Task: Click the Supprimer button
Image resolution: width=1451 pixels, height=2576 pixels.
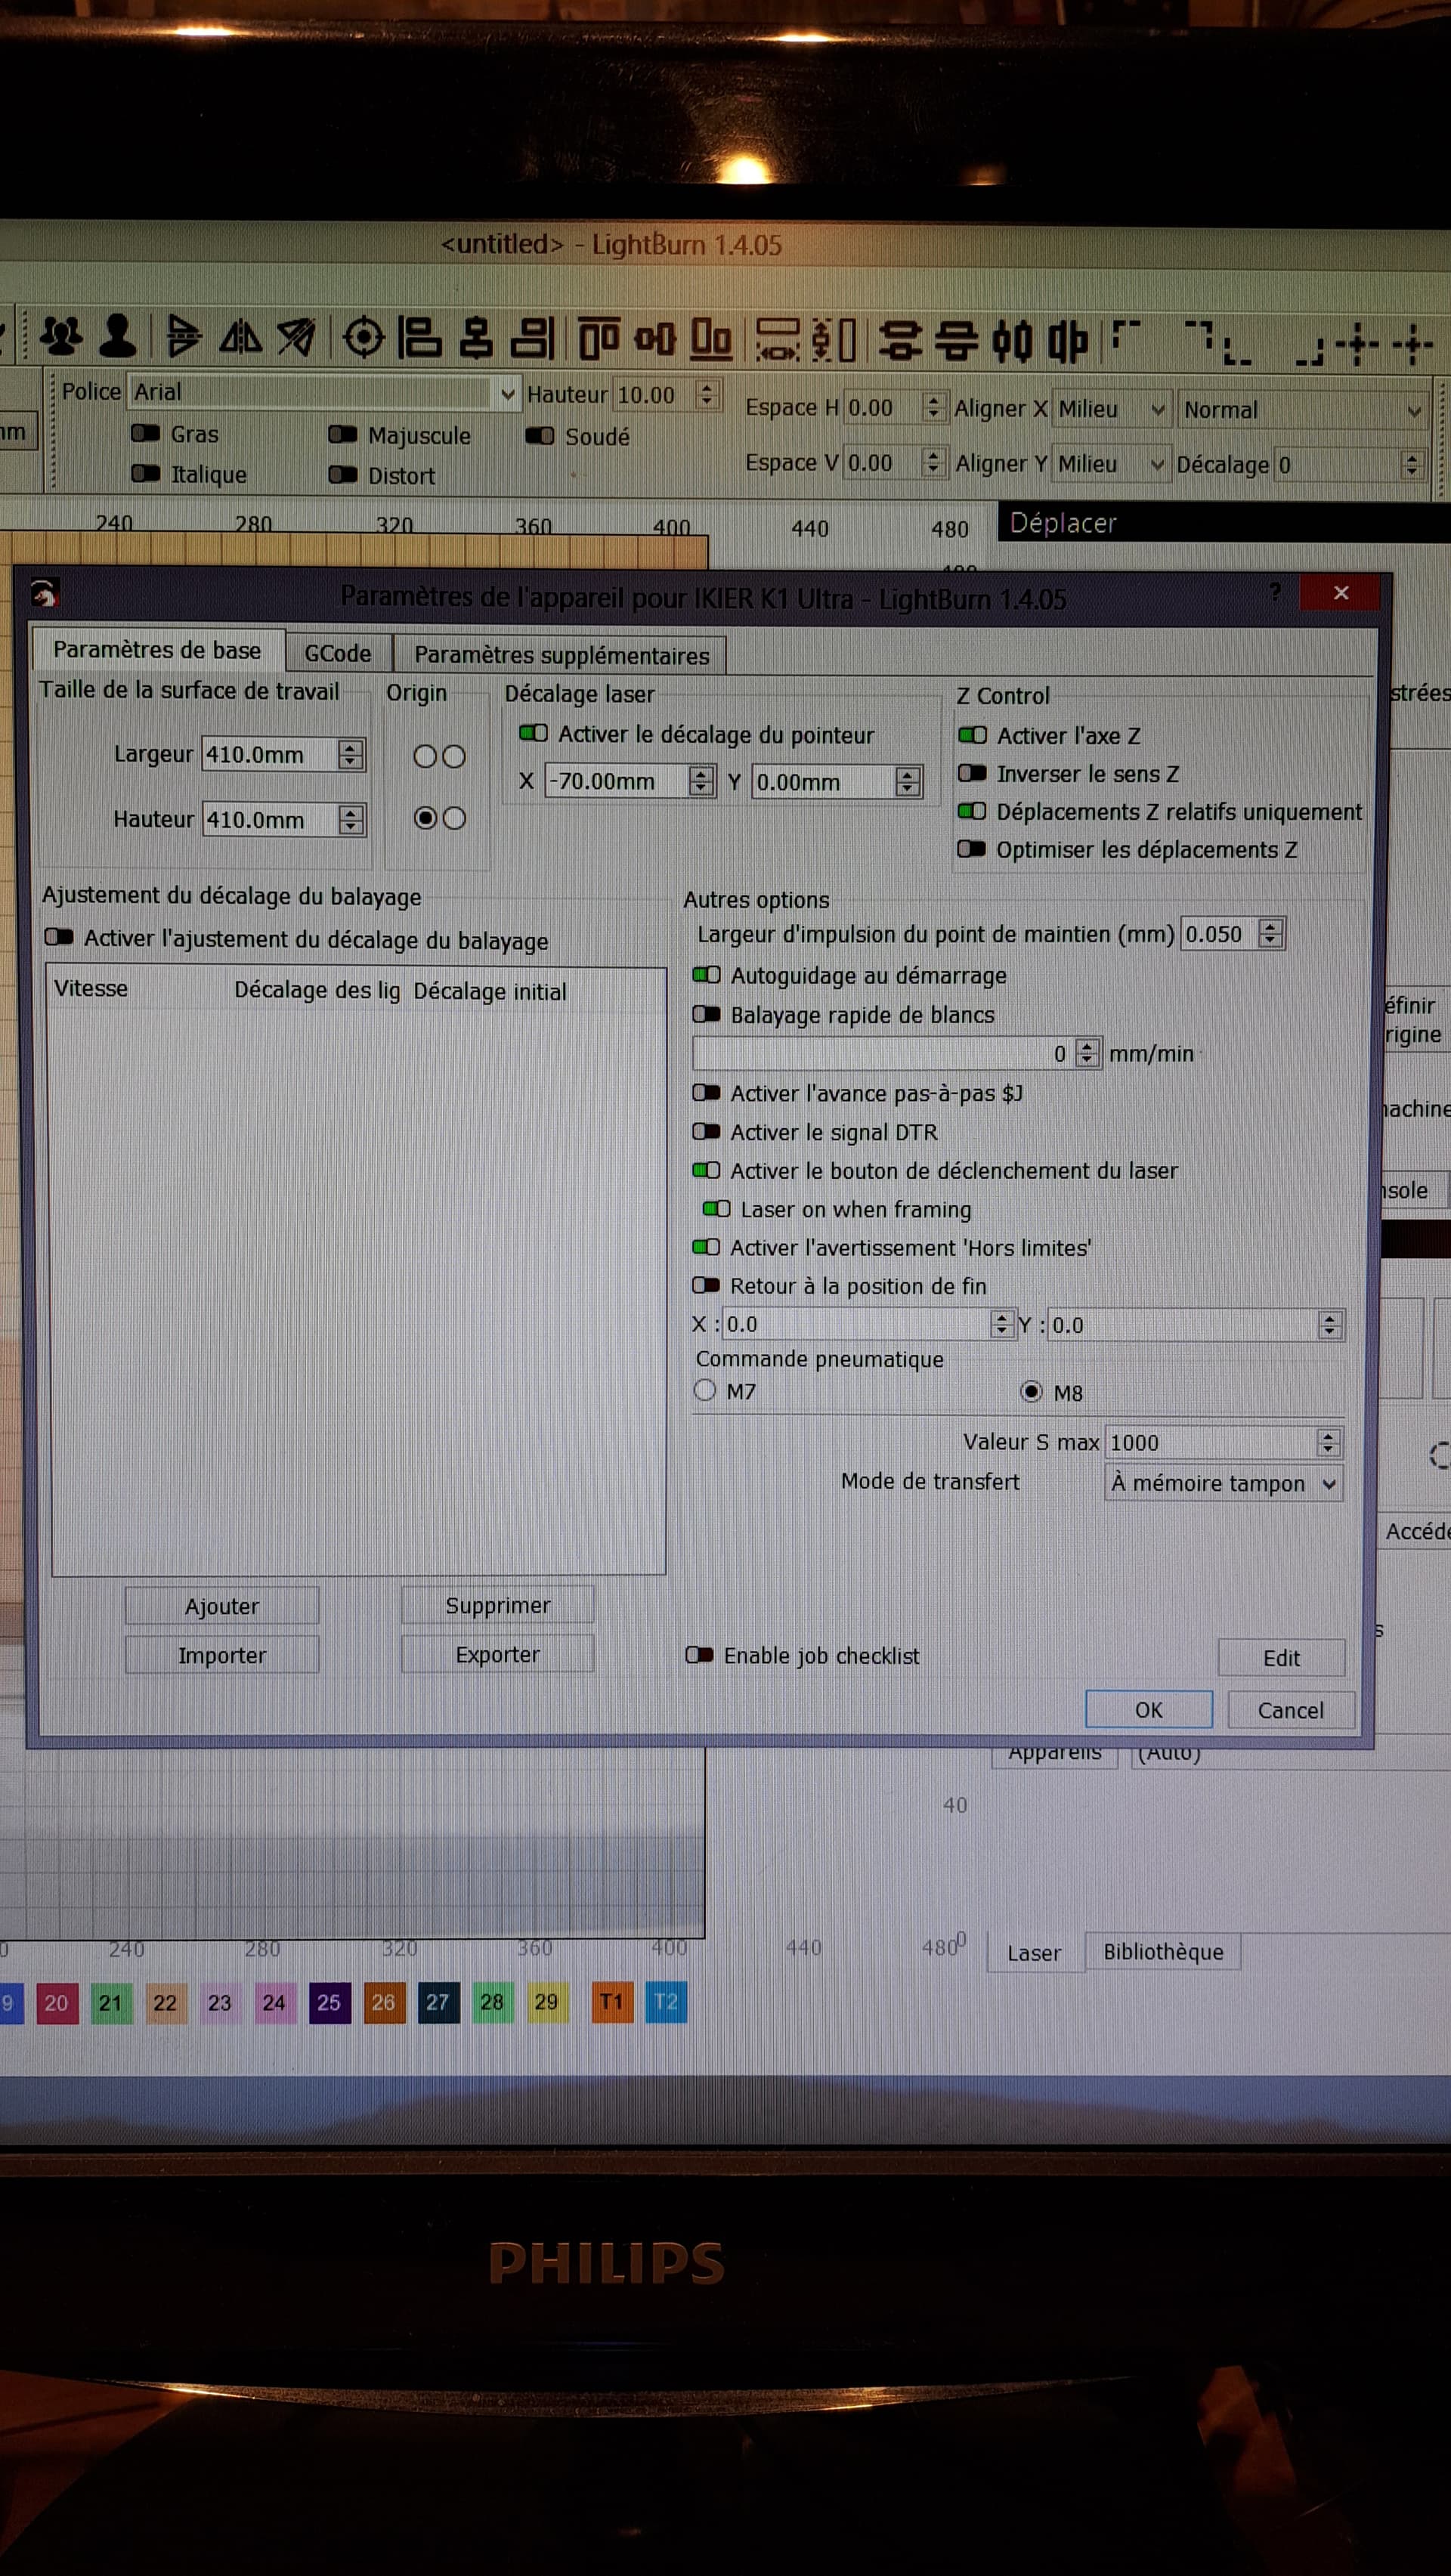Action: click(497, 1605)
